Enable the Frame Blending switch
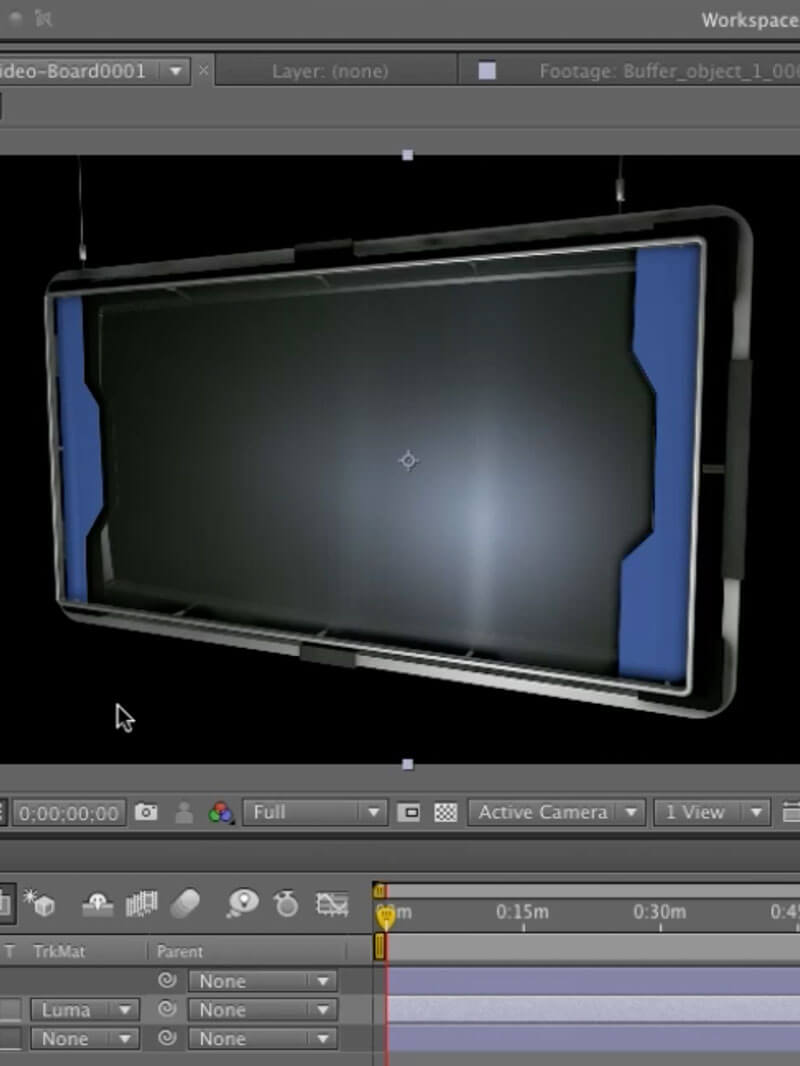The width and height of the screenshot is (800, 1066). [x=141, y=904]
